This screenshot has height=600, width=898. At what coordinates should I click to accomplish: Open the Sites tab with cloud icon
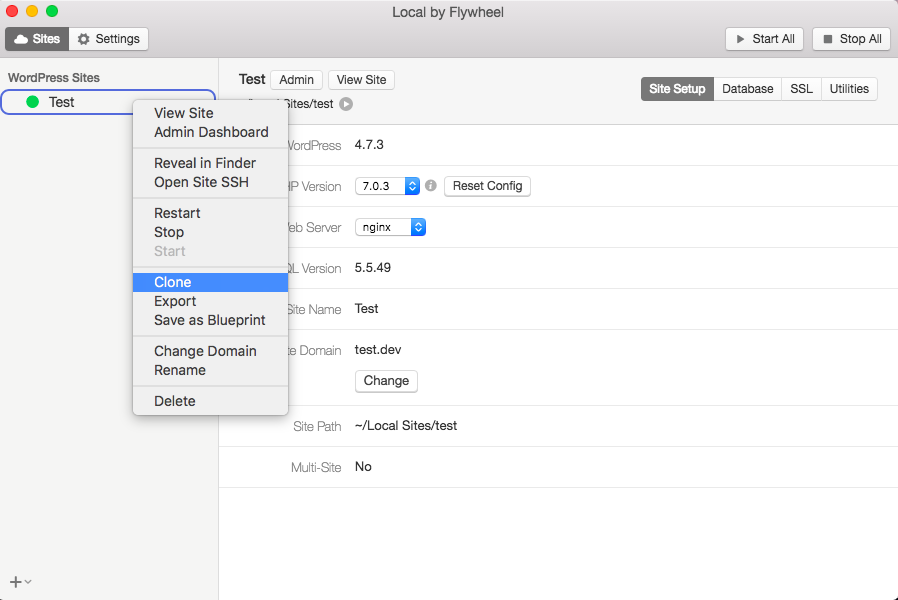point(37,39)
